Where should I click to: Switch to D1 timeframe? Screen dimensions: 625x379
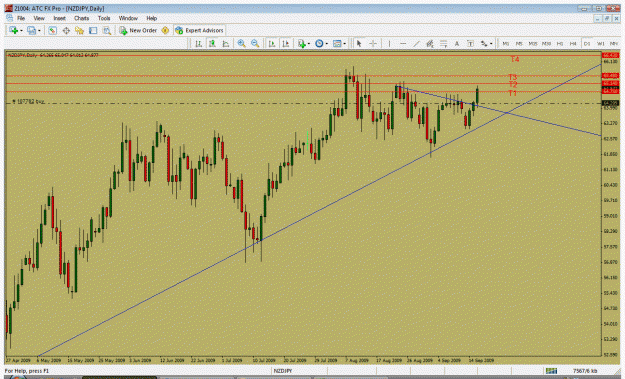587,43
